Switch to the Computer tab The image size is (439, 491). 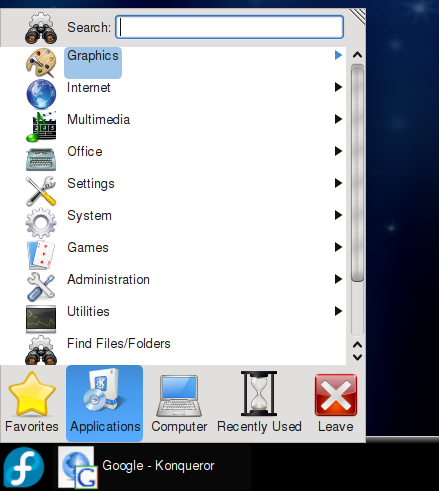pyautogui.click(x=179, y=403)
